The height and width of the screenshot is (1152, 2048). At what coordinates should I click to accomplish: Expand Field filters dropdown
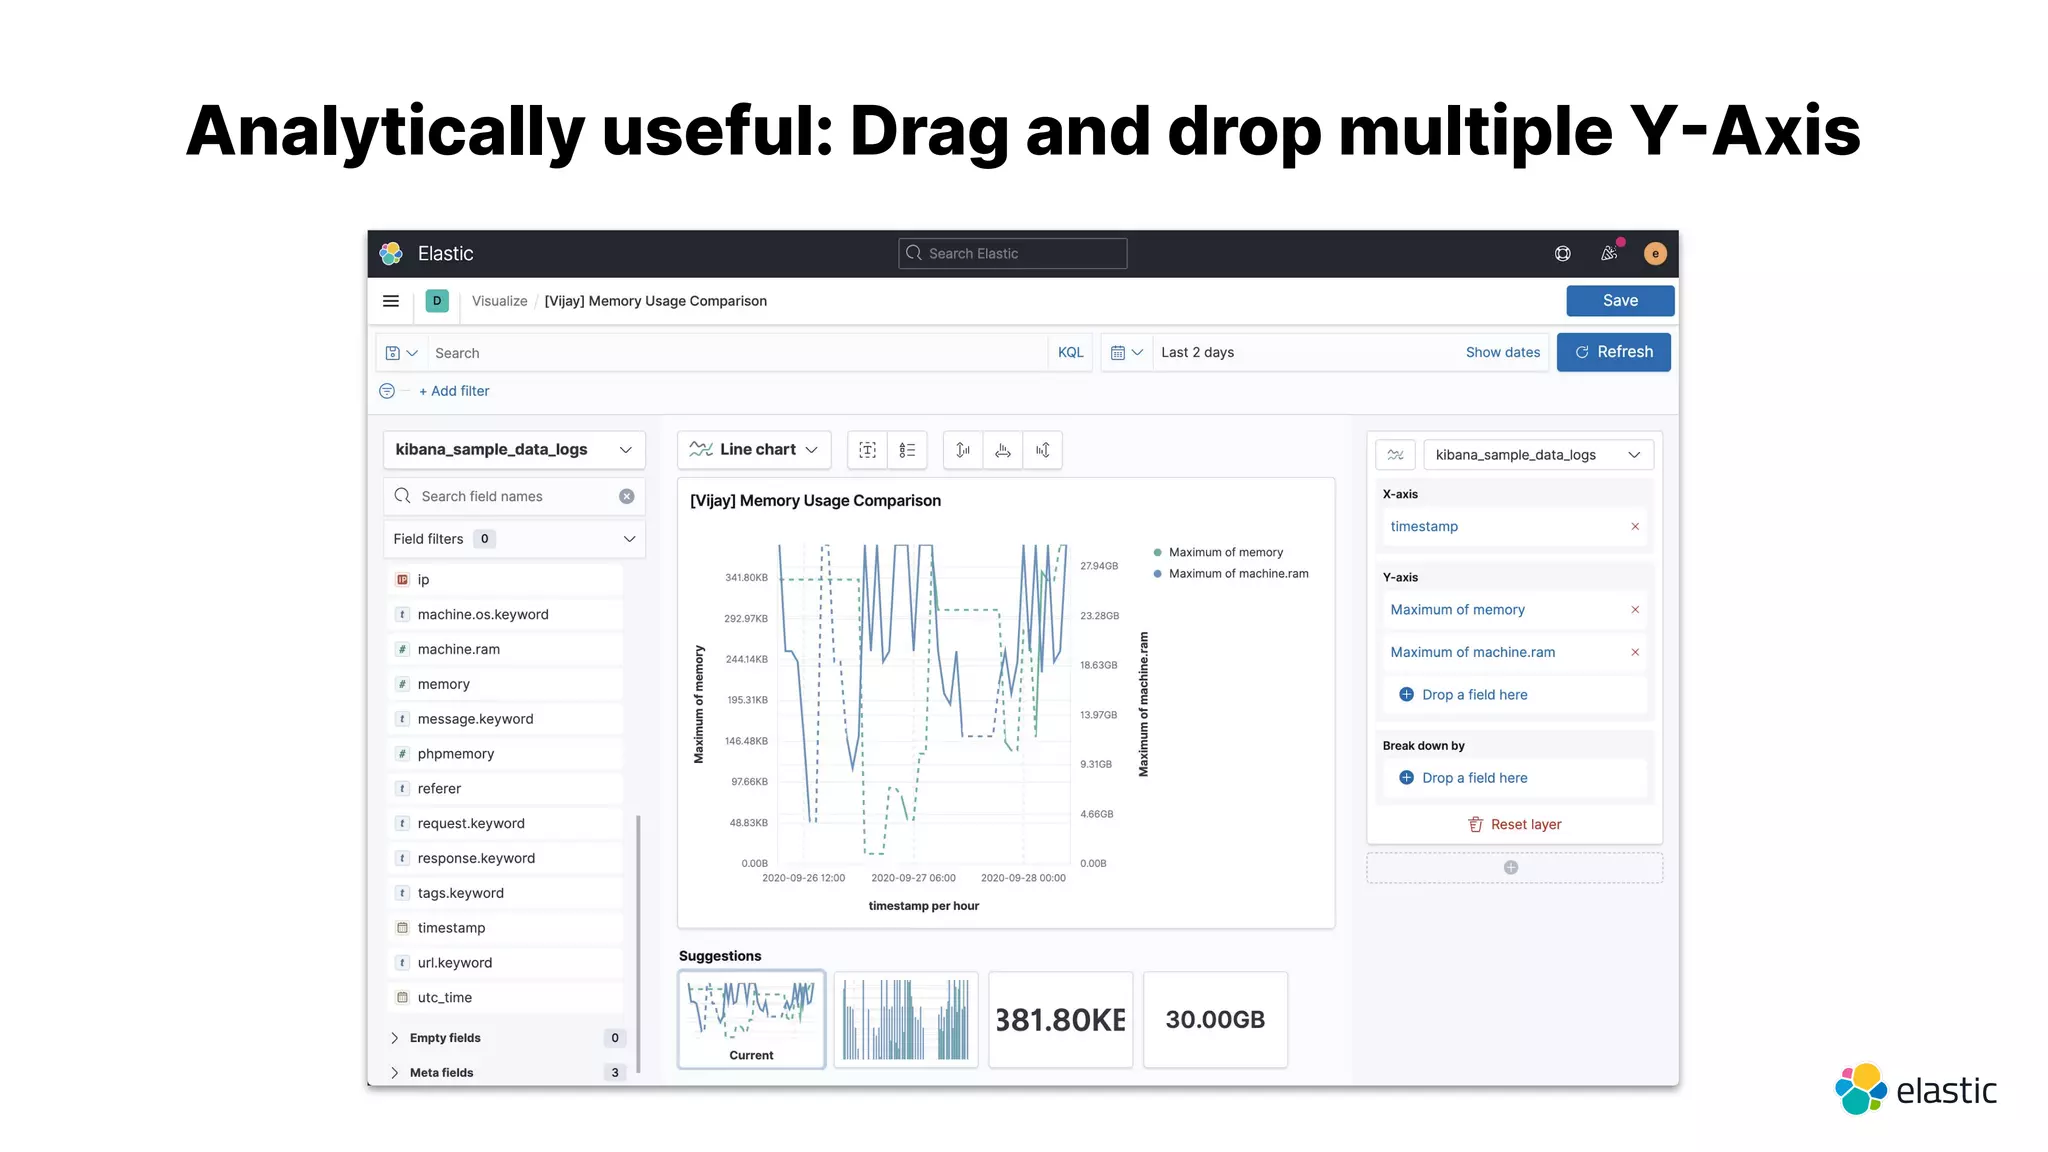(514, 539)
